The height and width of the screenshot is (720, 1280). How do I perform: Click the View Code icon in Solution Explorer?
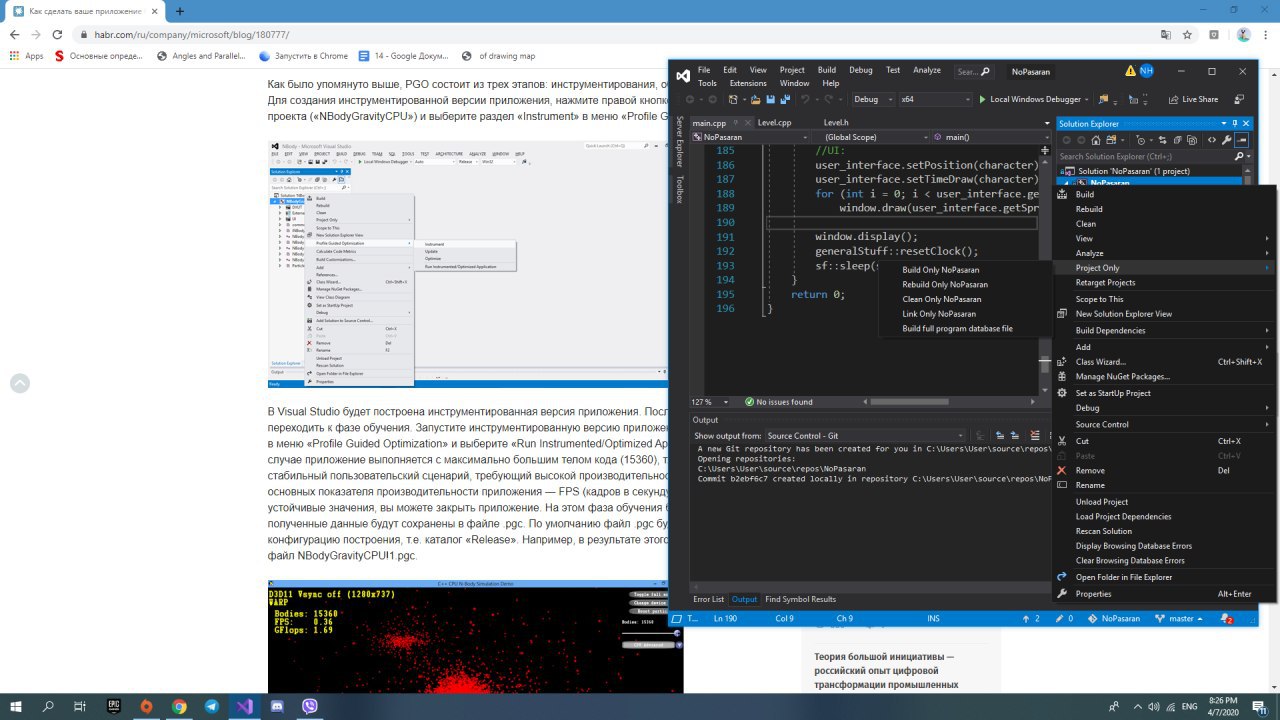tap(1211, 140)
